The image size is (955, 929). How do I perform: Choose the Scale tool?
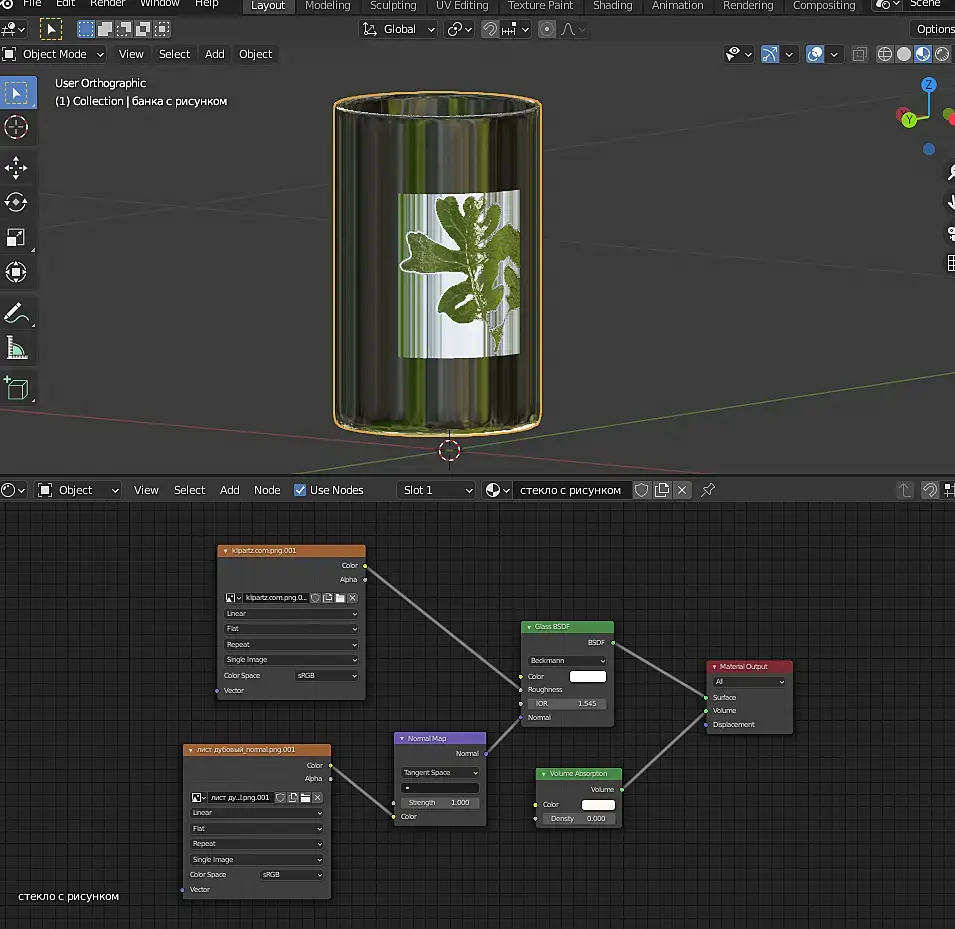(17, 237)
